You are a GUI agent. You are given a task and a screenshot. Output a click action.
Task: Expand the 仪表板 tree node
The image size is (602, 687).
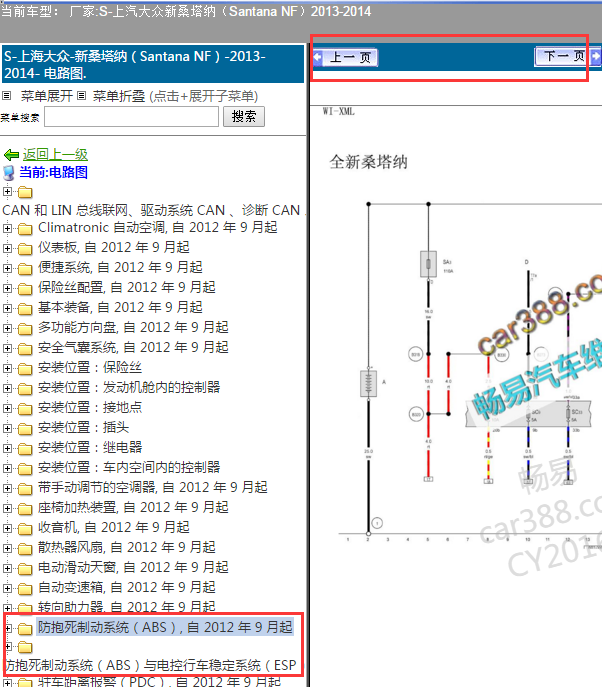(x=7, y=248)
